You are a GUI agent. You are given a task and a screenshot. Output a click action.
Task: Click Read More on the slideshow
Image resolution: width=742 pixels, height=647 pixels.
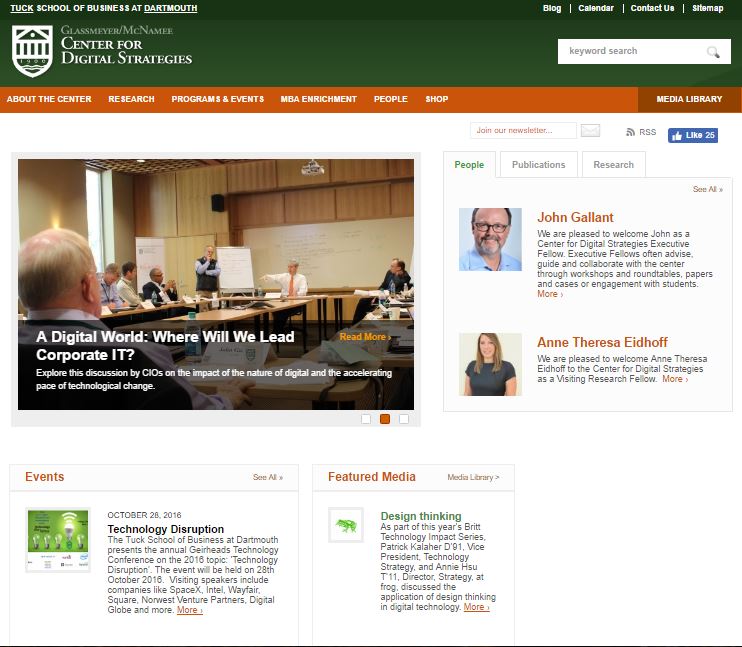pos(365,337)
